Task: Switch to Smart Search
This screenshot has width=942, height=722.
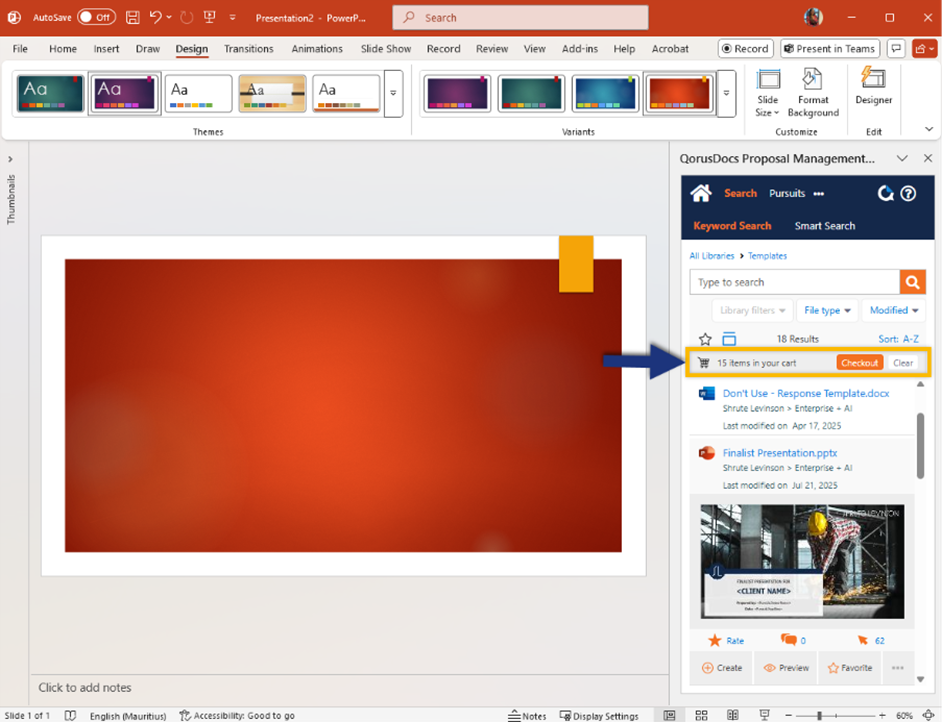Action: coord(825,226)
